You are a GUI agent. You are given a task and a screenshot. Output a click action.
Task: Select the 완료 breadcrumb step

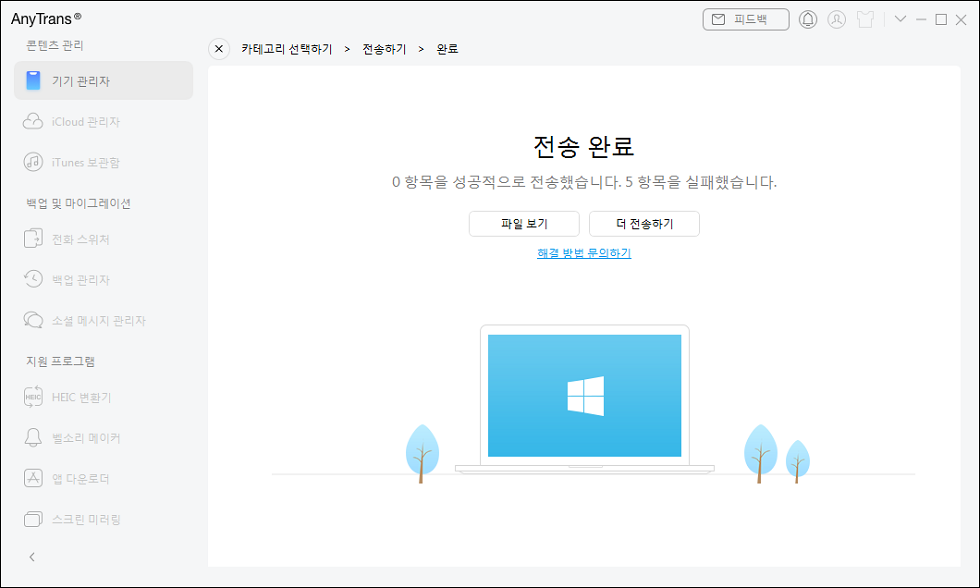pos(448,49)
